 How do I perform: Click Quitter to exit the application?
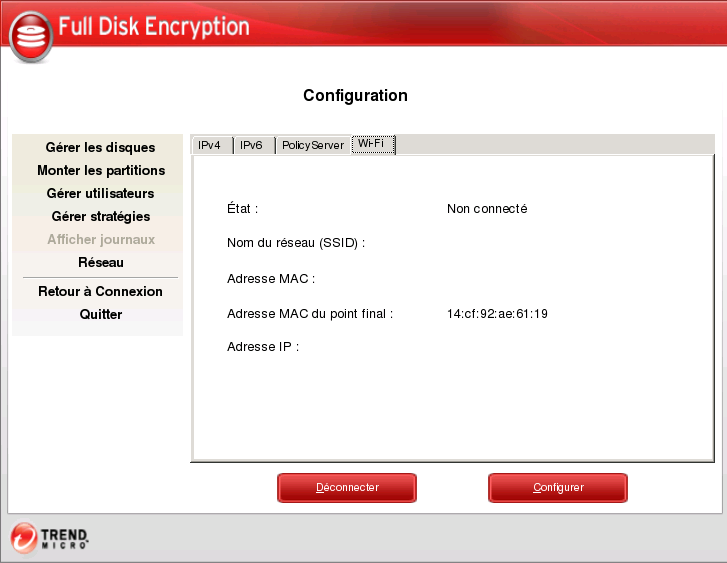click(x=101, y=315)
